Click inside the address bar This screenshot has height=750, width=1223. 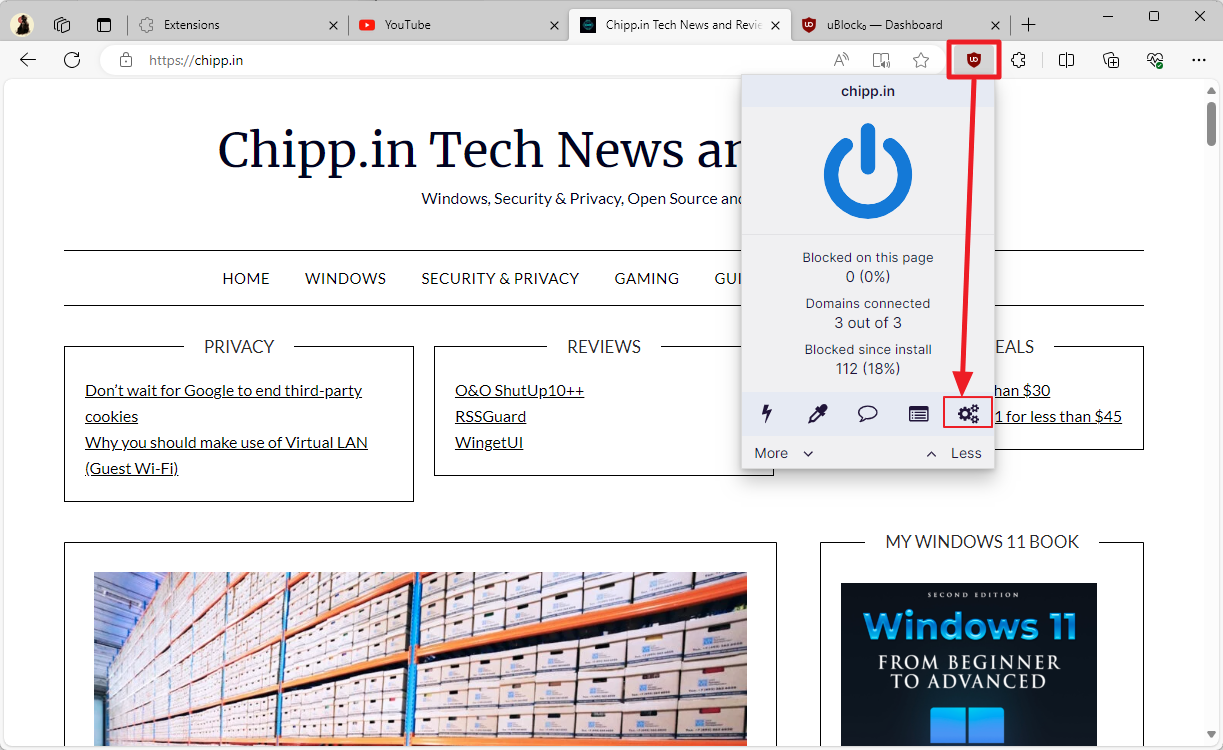click(x=400, y=60)
